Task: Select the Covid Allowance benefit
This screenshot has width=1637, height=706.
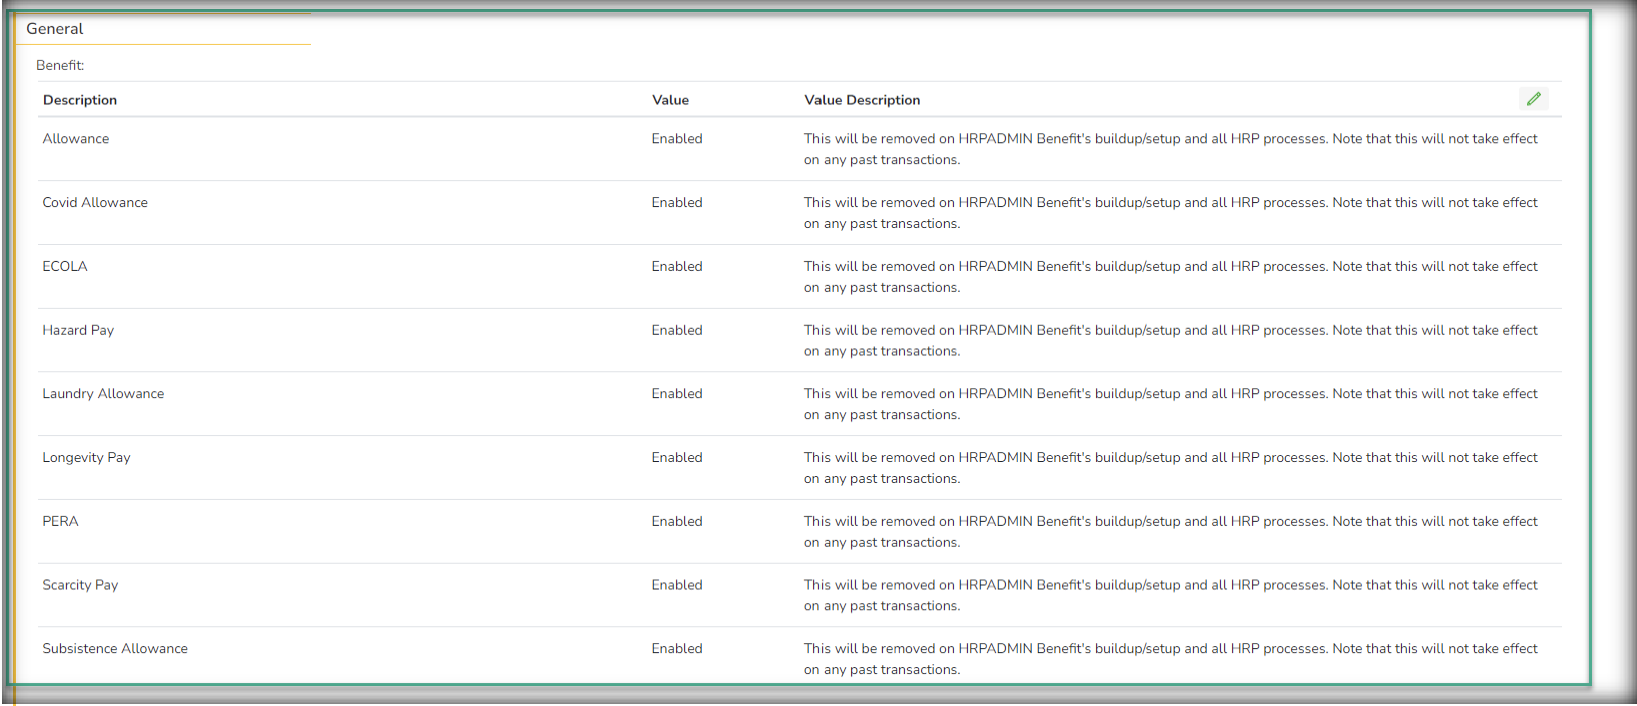Action: pos(95,203)
